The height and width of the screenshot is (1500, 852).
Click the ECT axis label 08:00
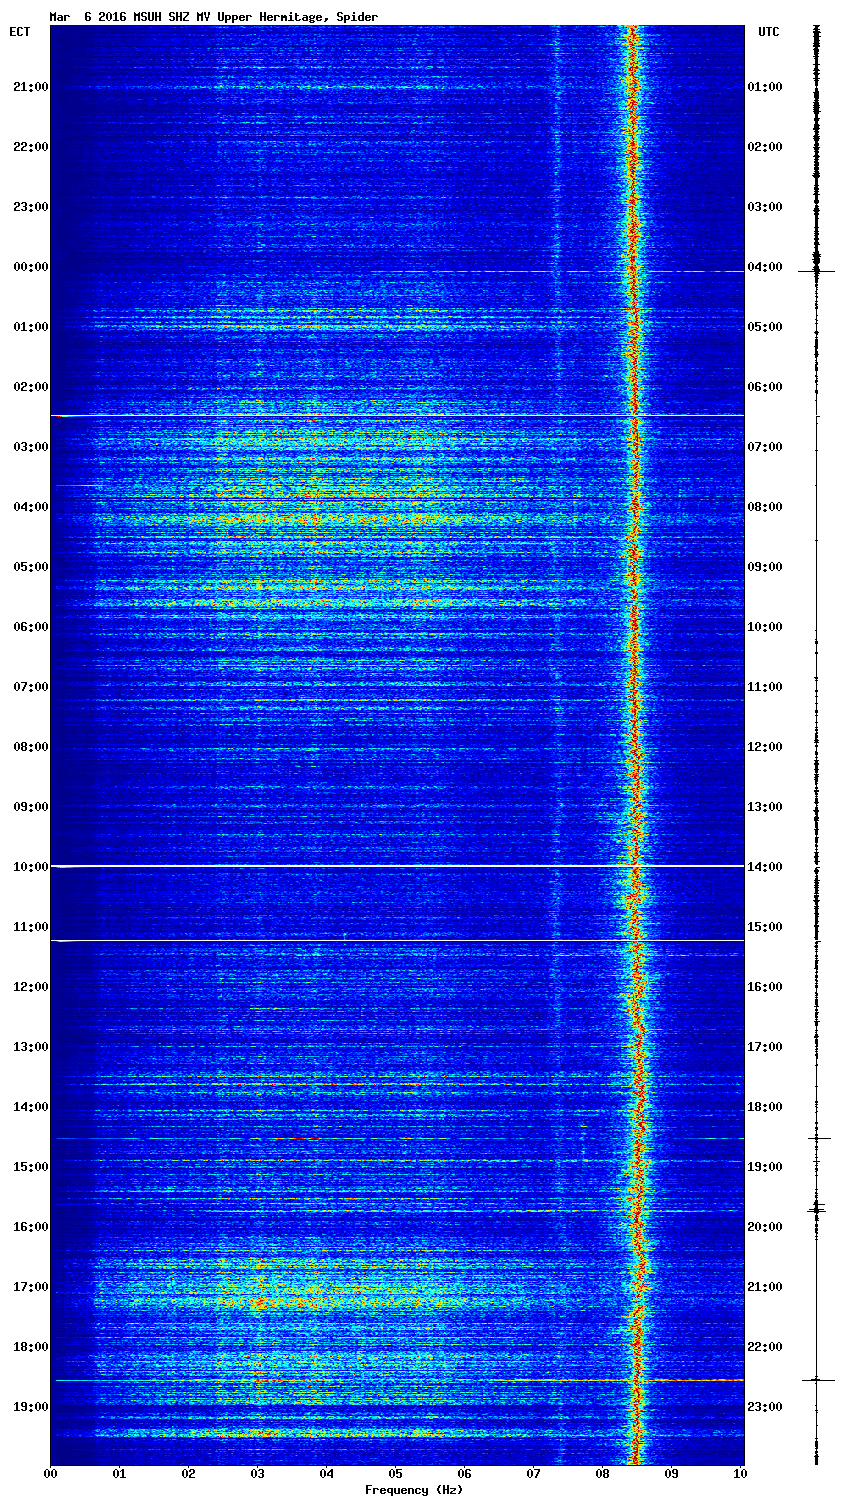click(30, 747)
